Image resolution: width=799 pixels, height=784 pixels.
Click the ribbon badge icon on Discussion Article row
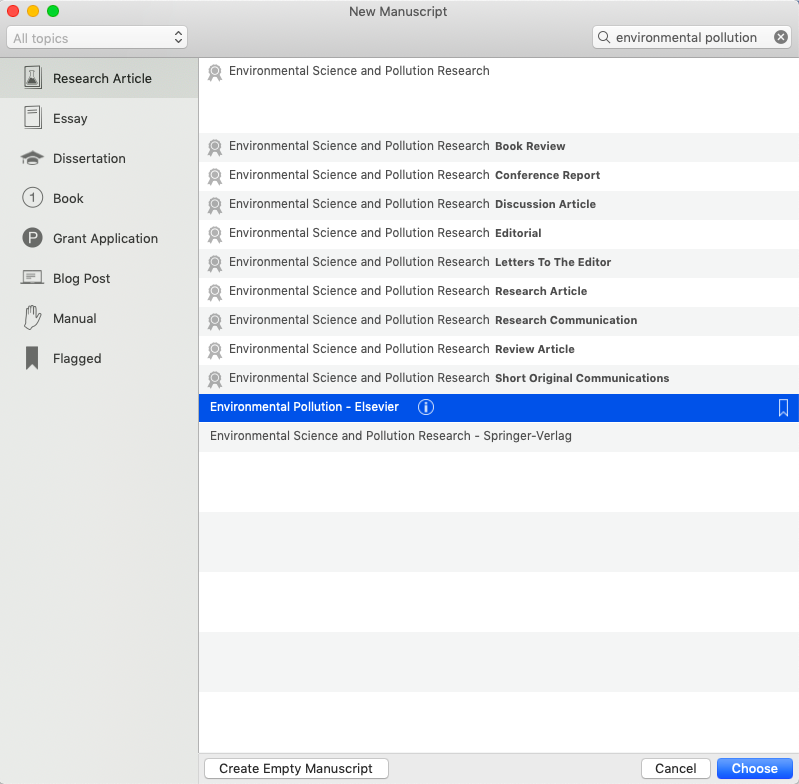point(215,206)
